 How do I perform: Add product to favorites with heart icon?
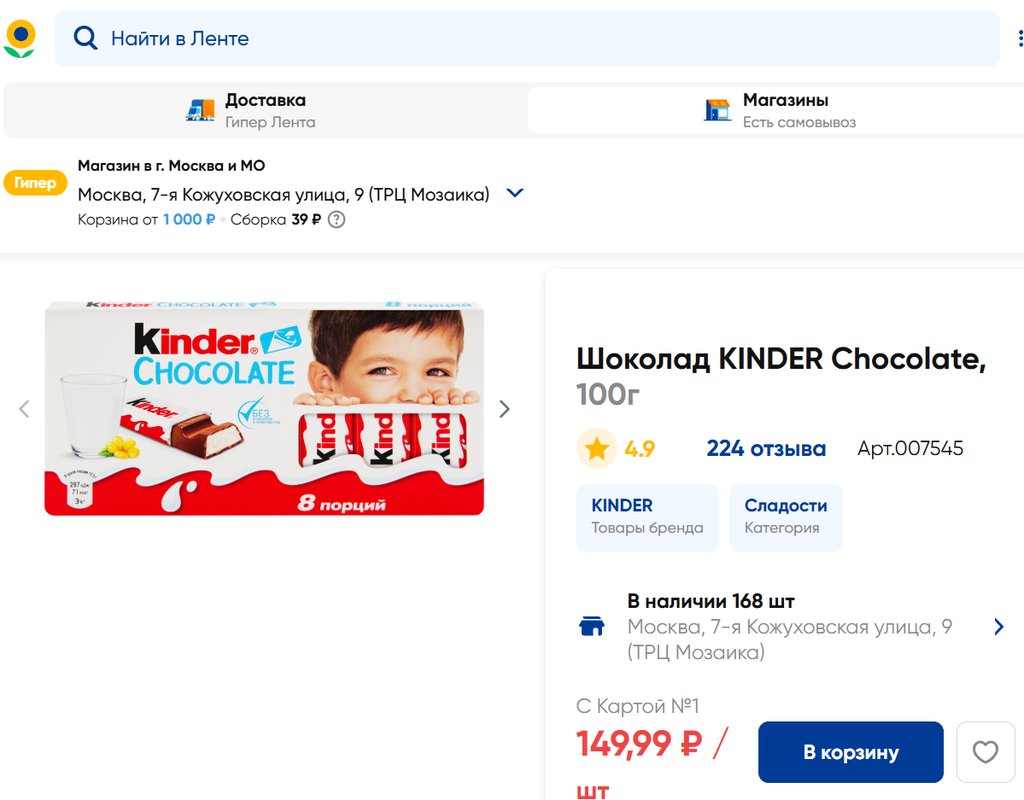(985, 752)
